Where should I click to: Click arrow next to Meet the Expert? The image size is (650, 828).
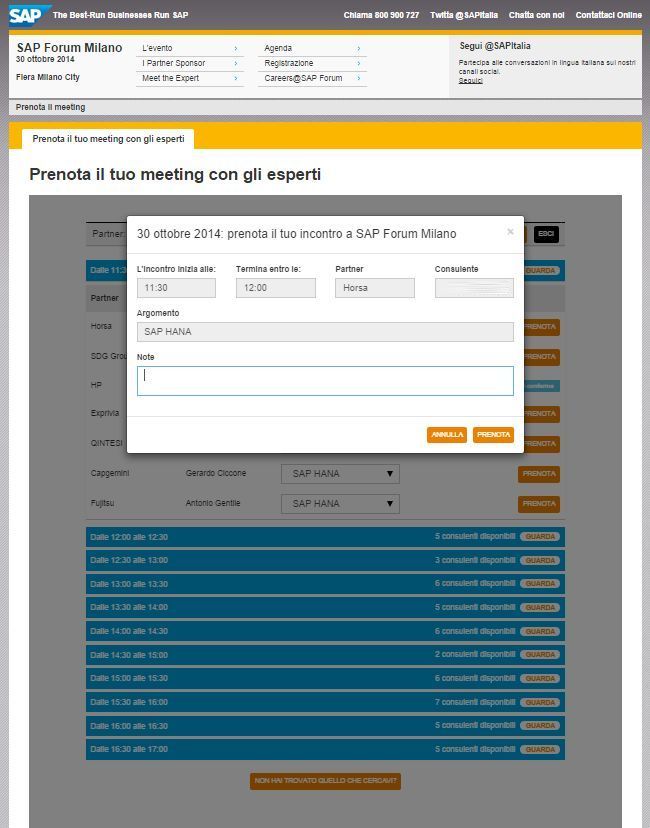(236, 78)
